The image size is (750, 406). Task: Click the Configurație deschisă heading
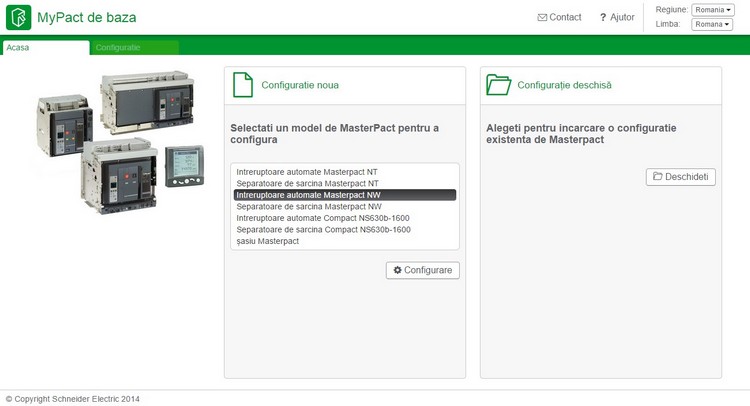tap(564, 85)
